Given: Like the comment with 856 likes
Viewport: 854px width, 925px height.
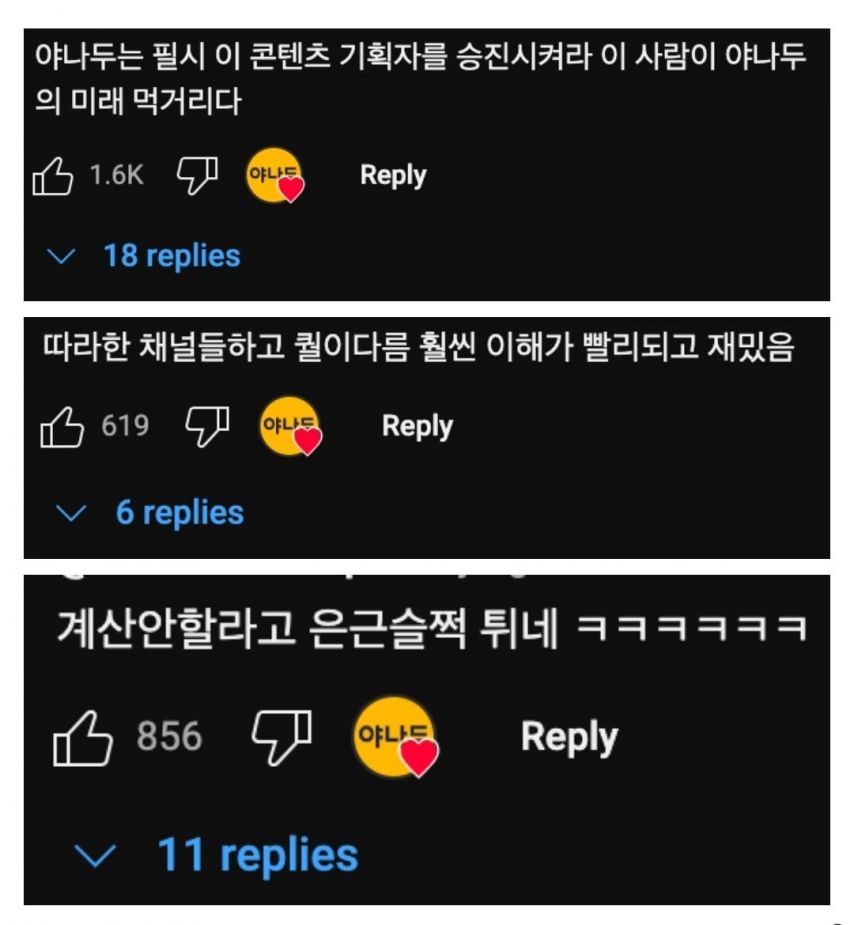Looking at the screenshot, I should pos(83,738).
